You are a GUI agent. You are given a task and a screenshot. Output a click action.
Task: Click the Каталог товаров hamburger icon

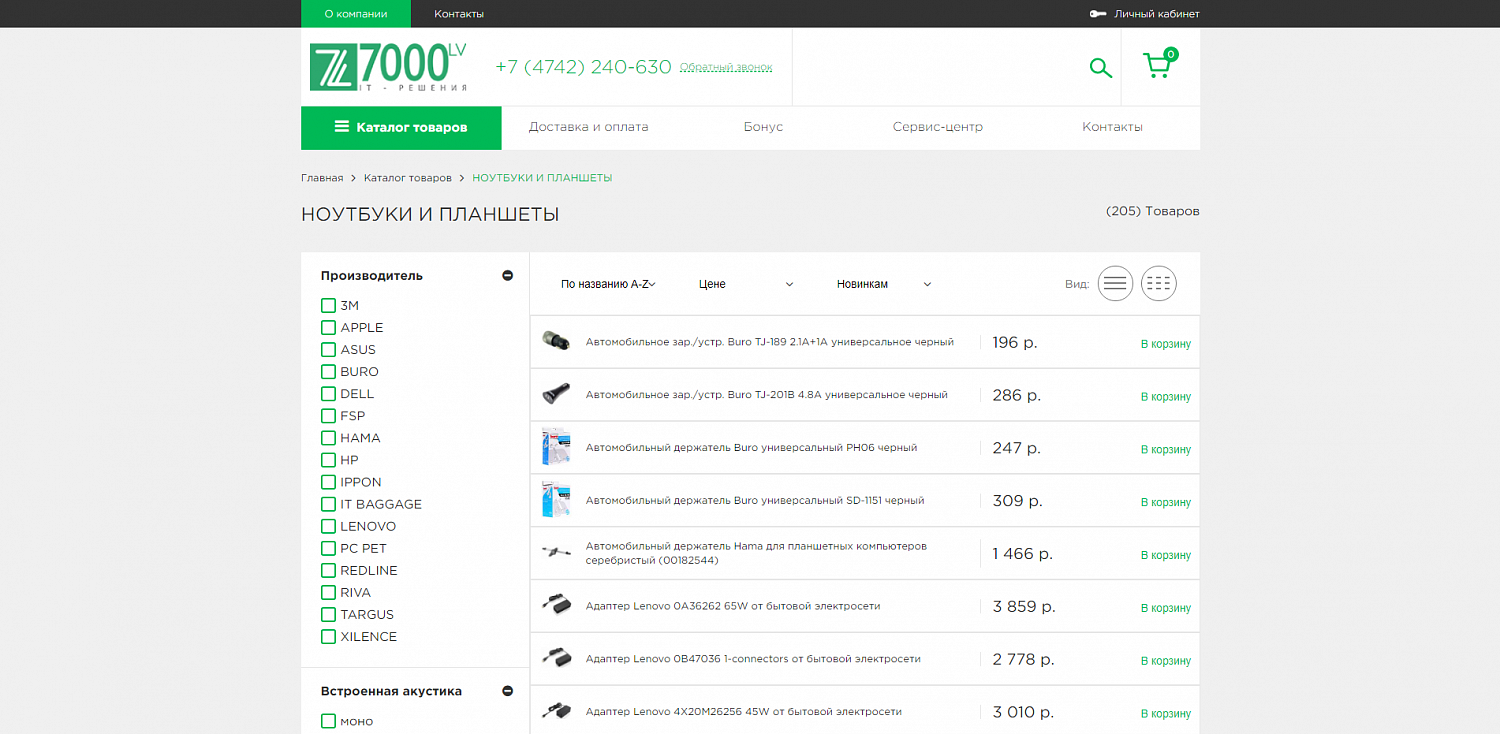click(342, 127)
